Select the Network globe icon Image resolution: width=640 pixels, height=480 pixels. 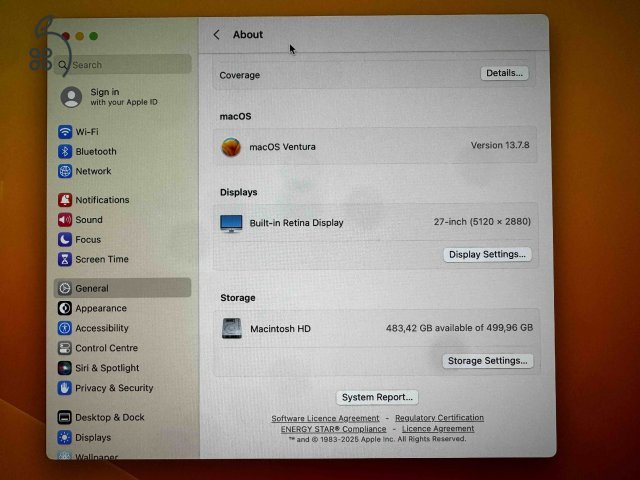(x=65, y=171)
